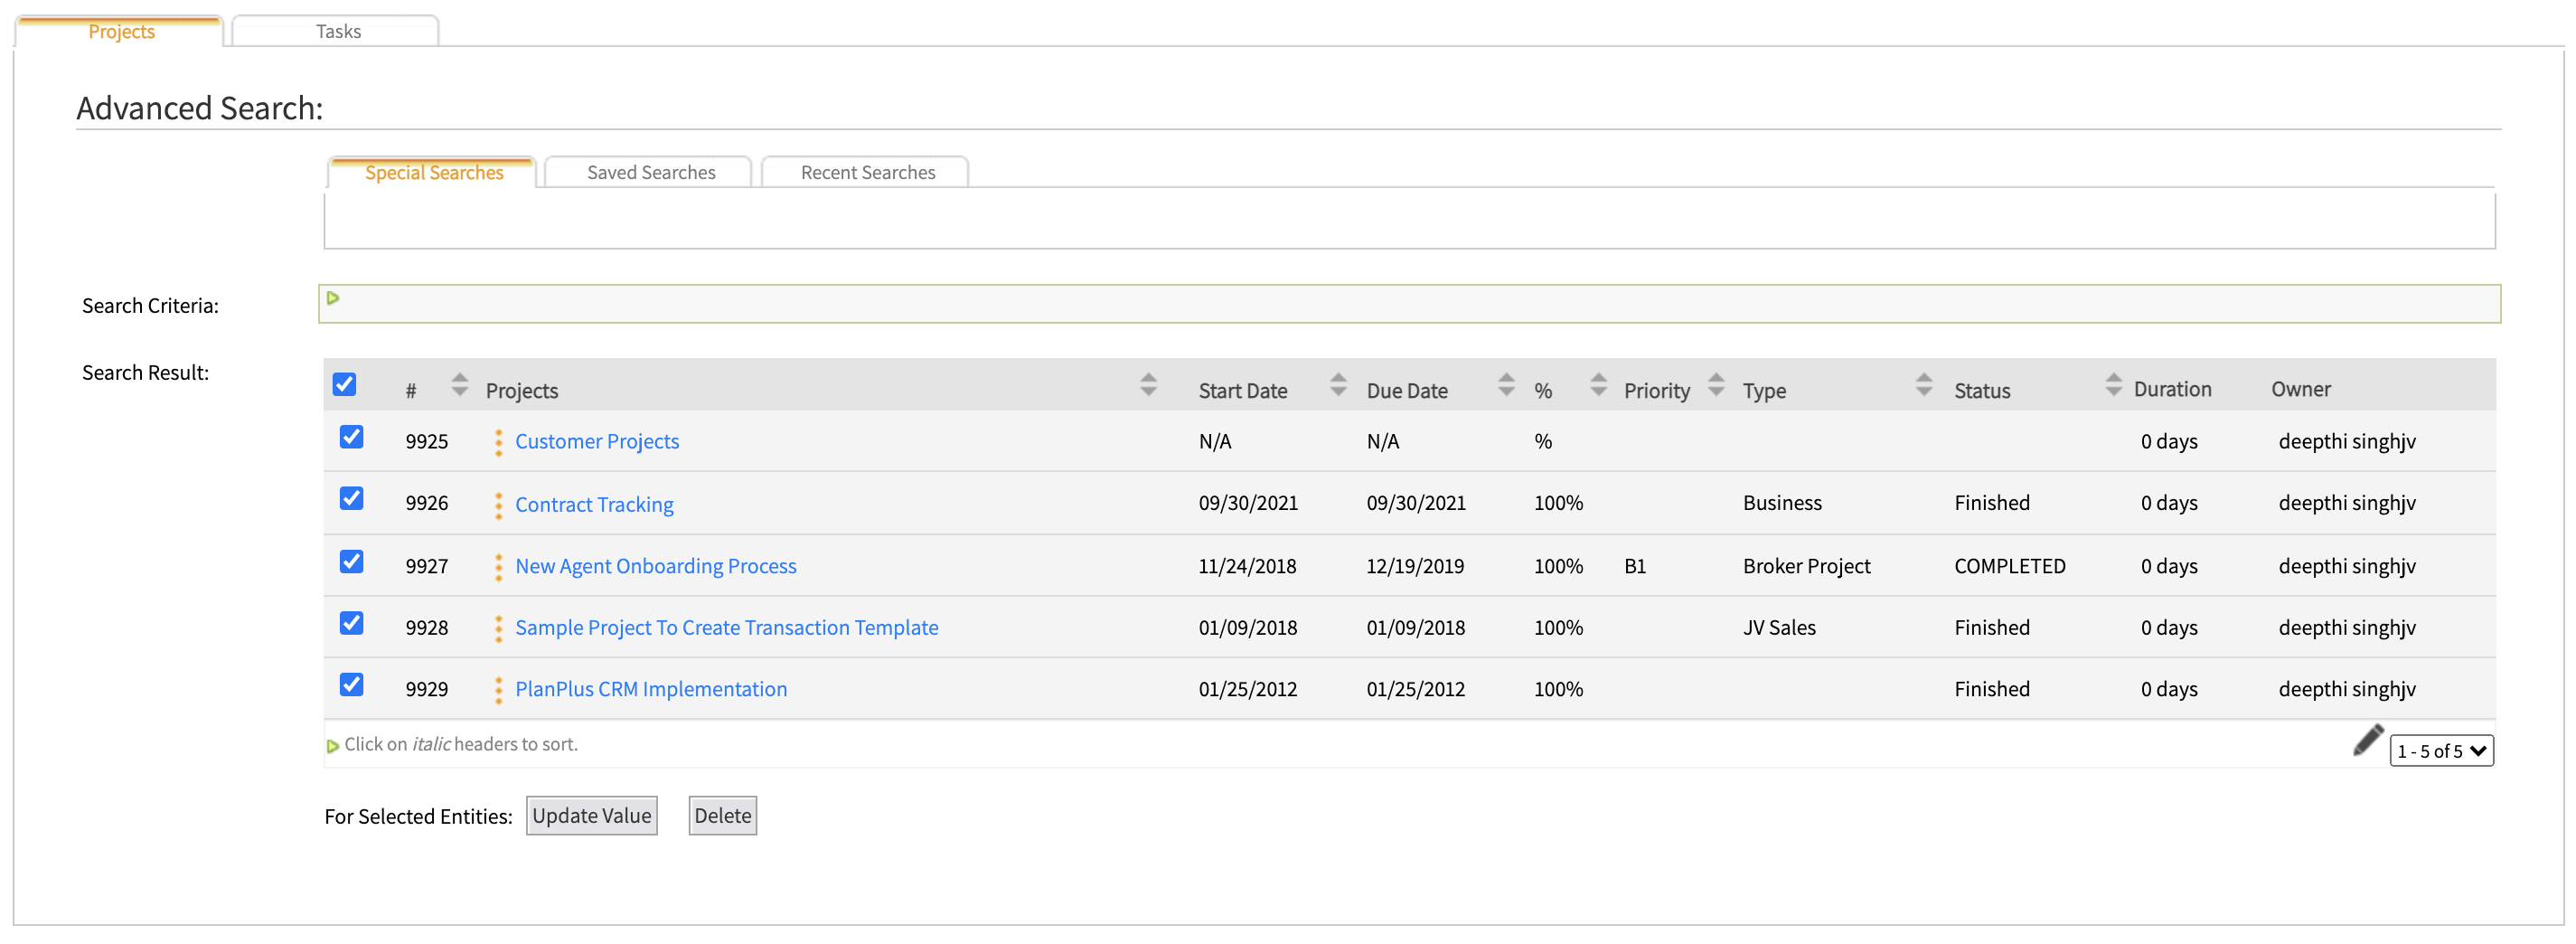Click the pencil edit icon near pagination
Viewport: 2576px width, 944px height.
[2367, 740]
